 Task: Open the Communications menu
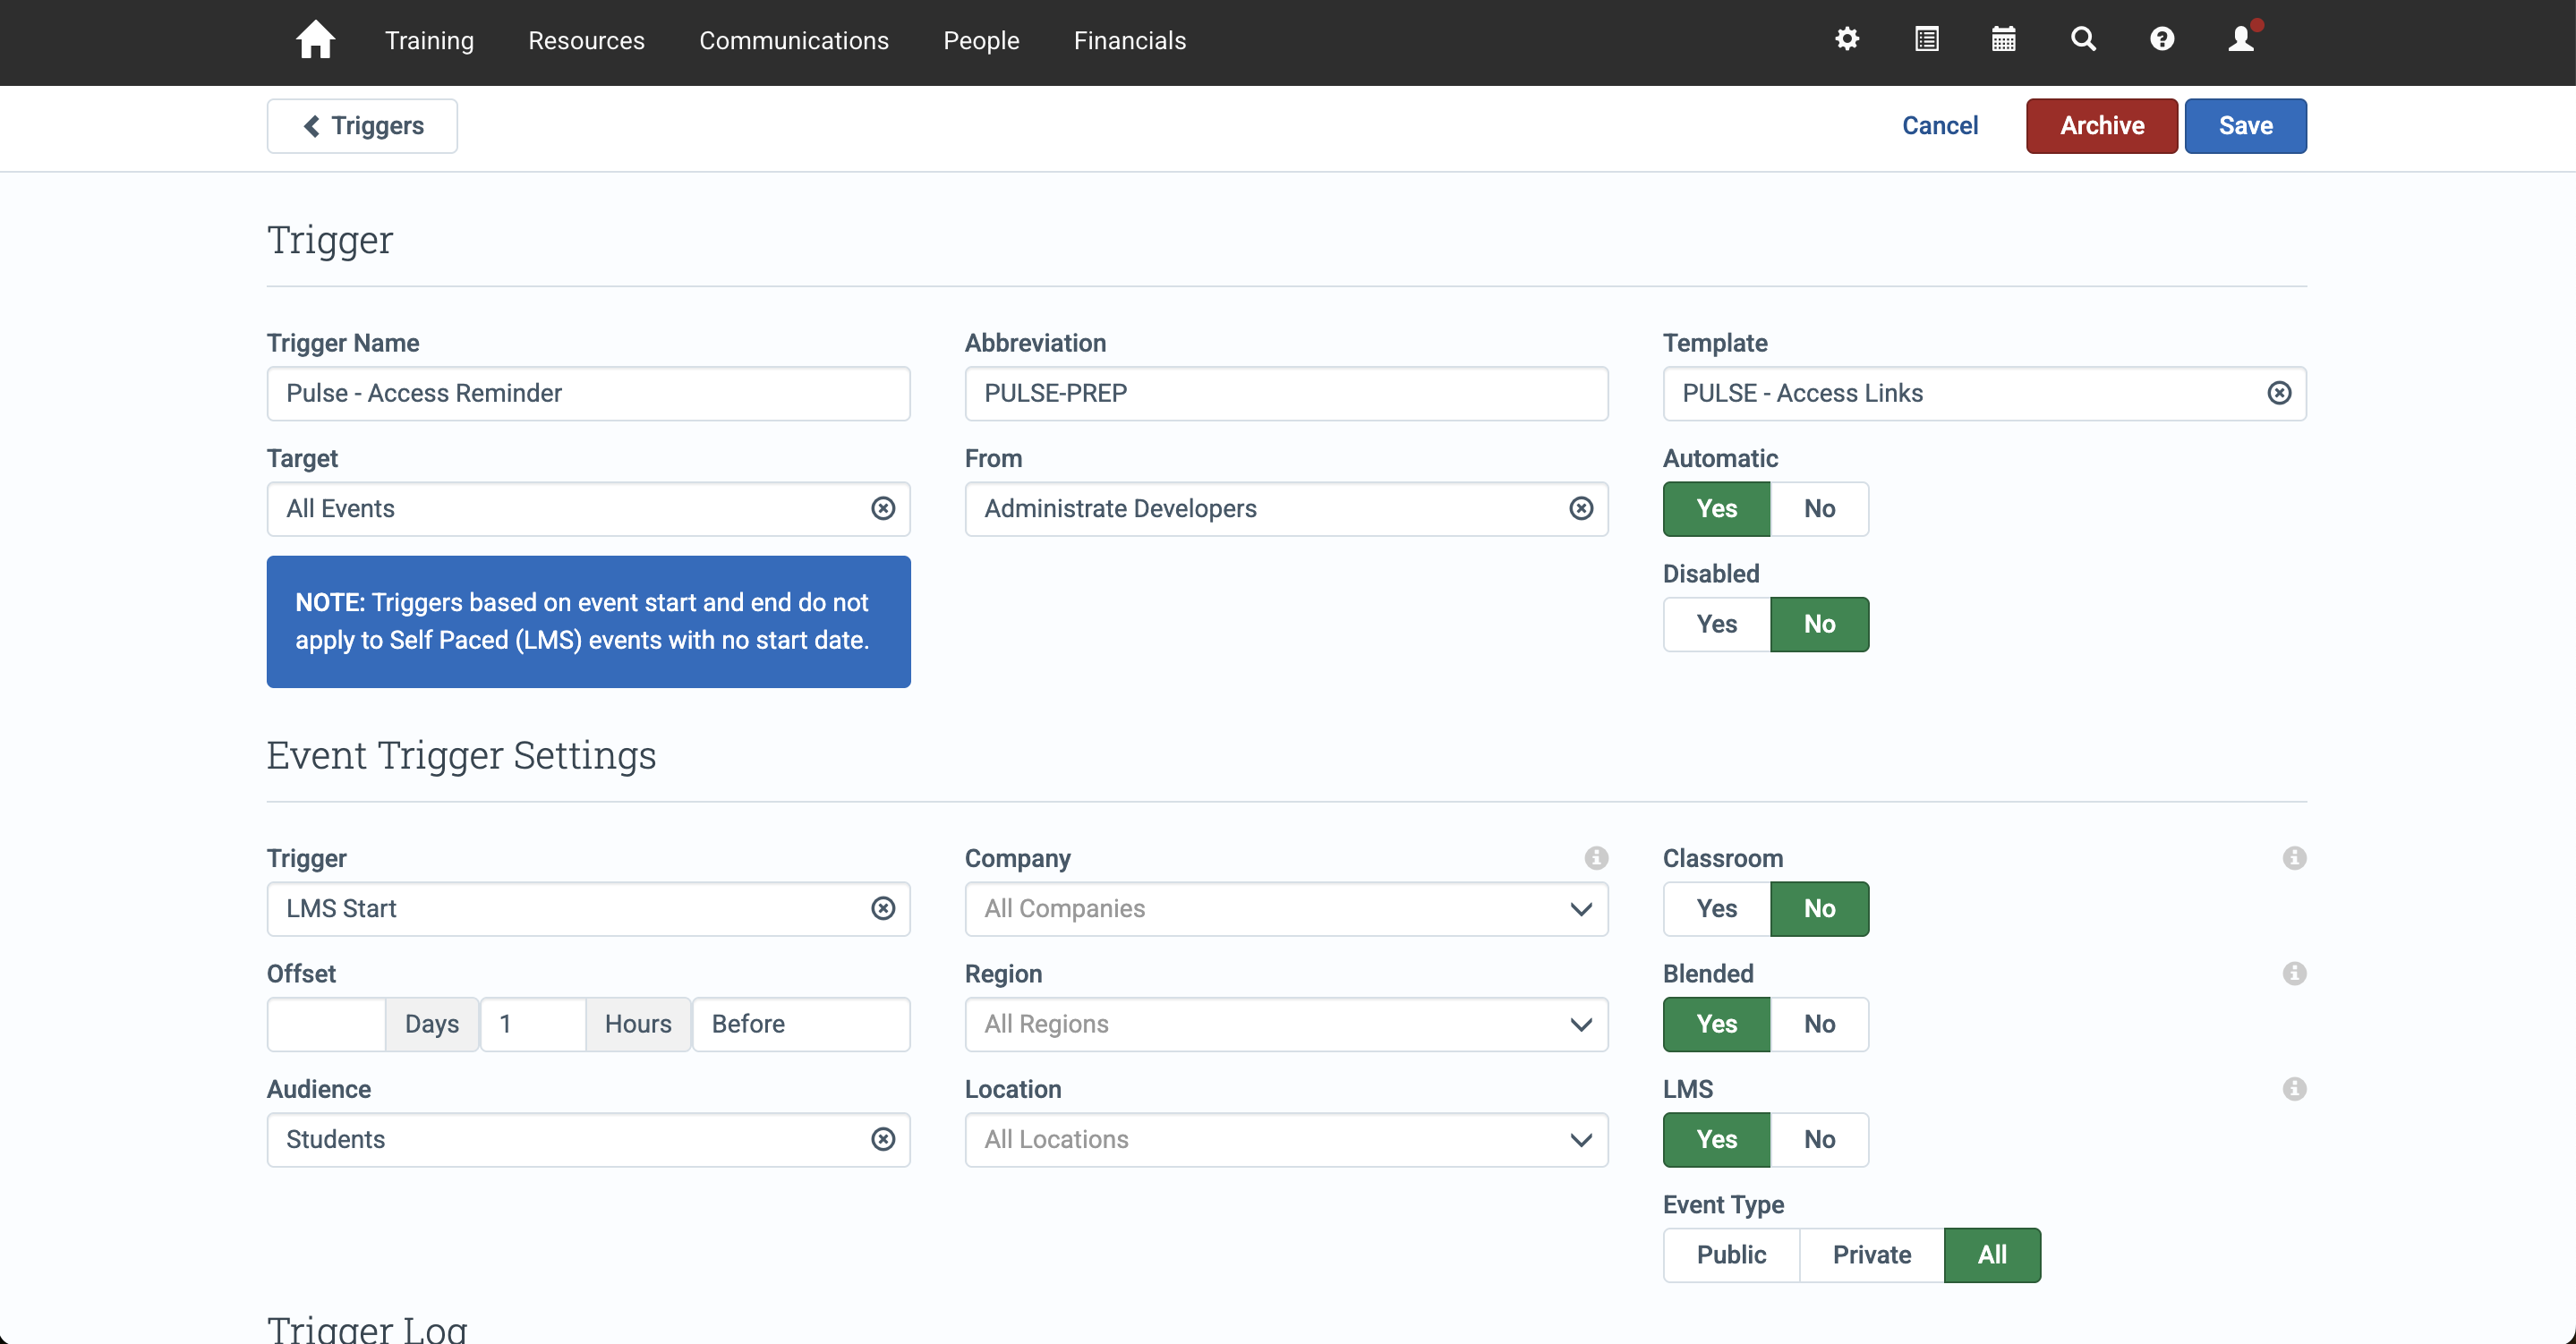(794, 41)
